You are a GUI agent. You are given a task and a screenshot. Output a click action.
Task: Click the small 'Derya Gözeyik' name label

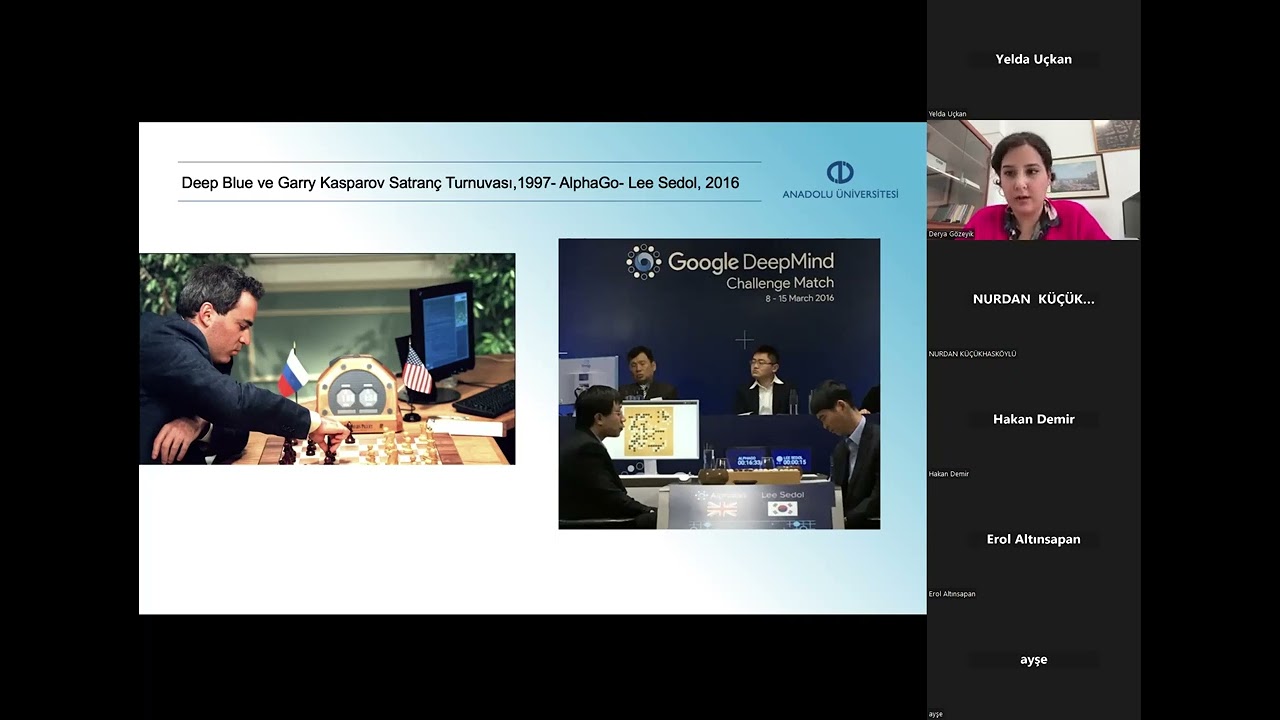(951, 234)
